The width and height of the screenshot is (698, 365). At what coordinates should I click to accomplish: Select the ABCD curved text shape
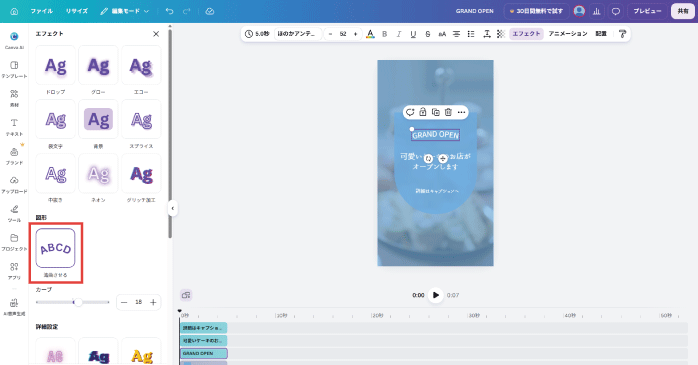click(56, 248)
